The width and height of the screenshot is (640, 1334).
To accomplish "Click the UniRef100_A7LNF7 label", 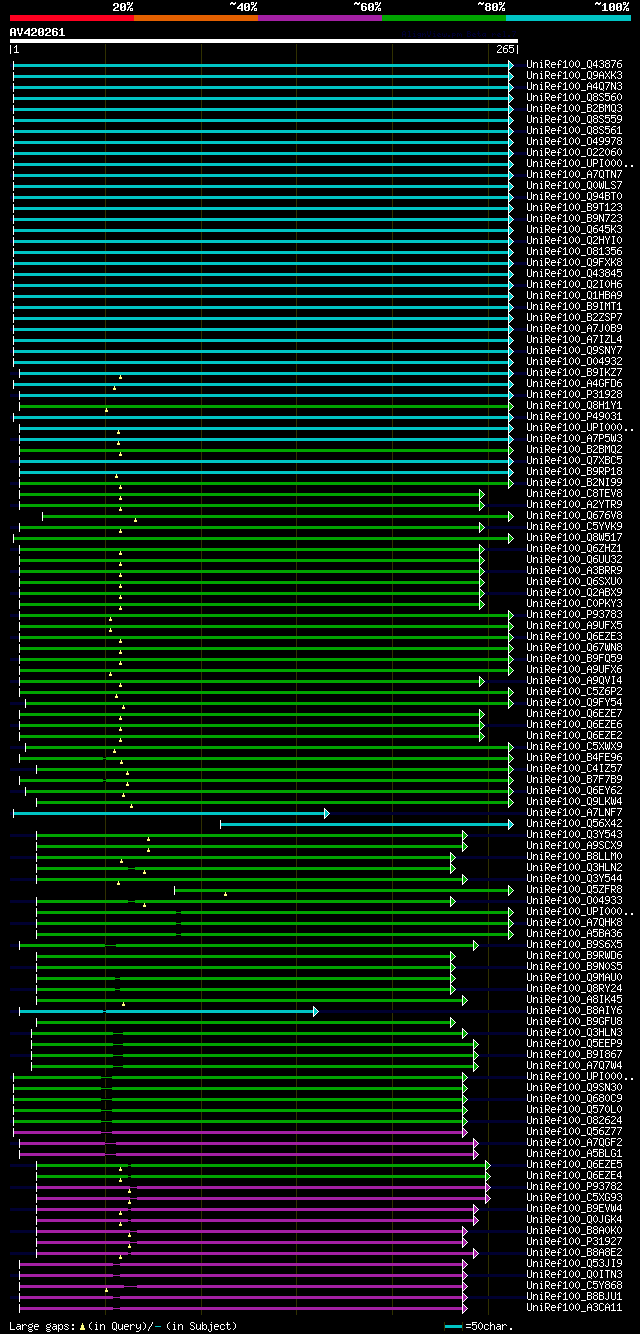I will (x=574, y=813).
